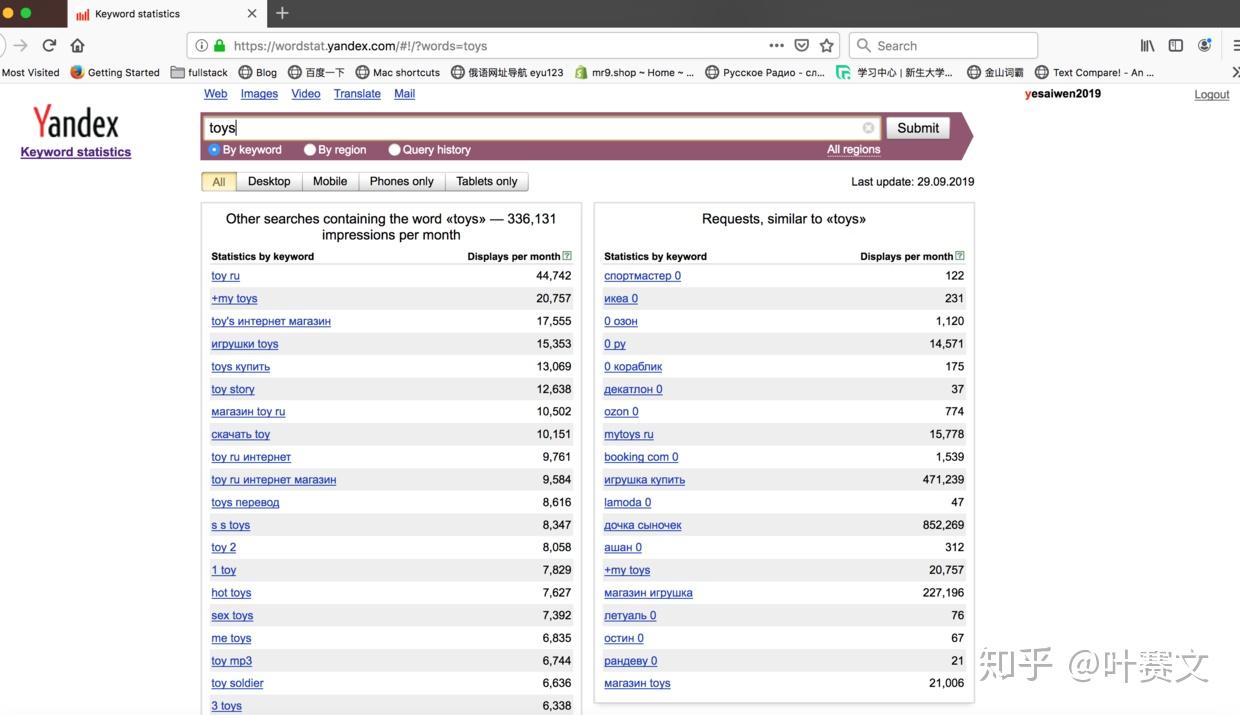Save page to Pocket
Viewport: 1240px width, 715px height.
pyautogui.click(x=801, y=45)
